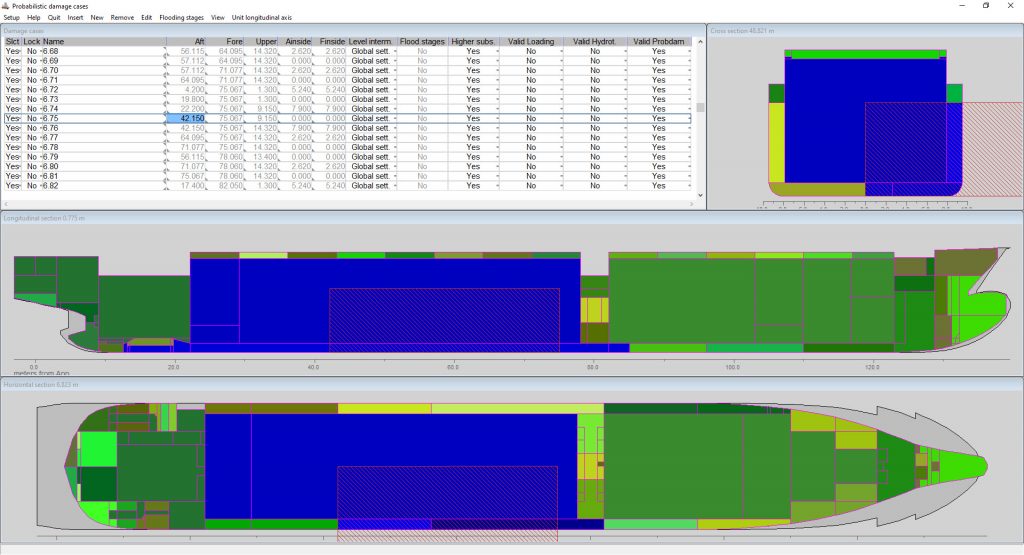1024x555 pixels.
Task: Click the damage cases horizontal scrollbar right arrow
Action: (x=691, y=204)
